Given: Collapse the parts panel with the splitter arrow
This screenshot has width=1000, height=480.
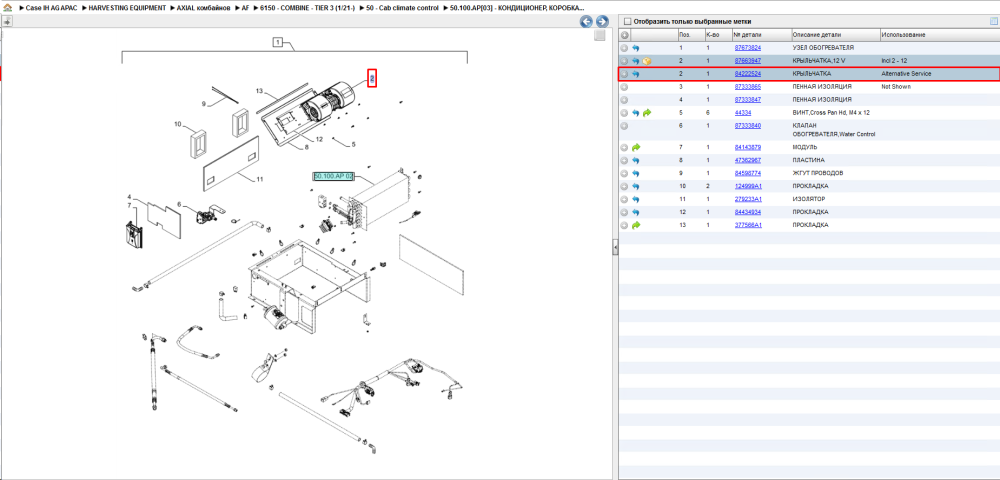Looking at the screenshot, I should click(615, 247).
